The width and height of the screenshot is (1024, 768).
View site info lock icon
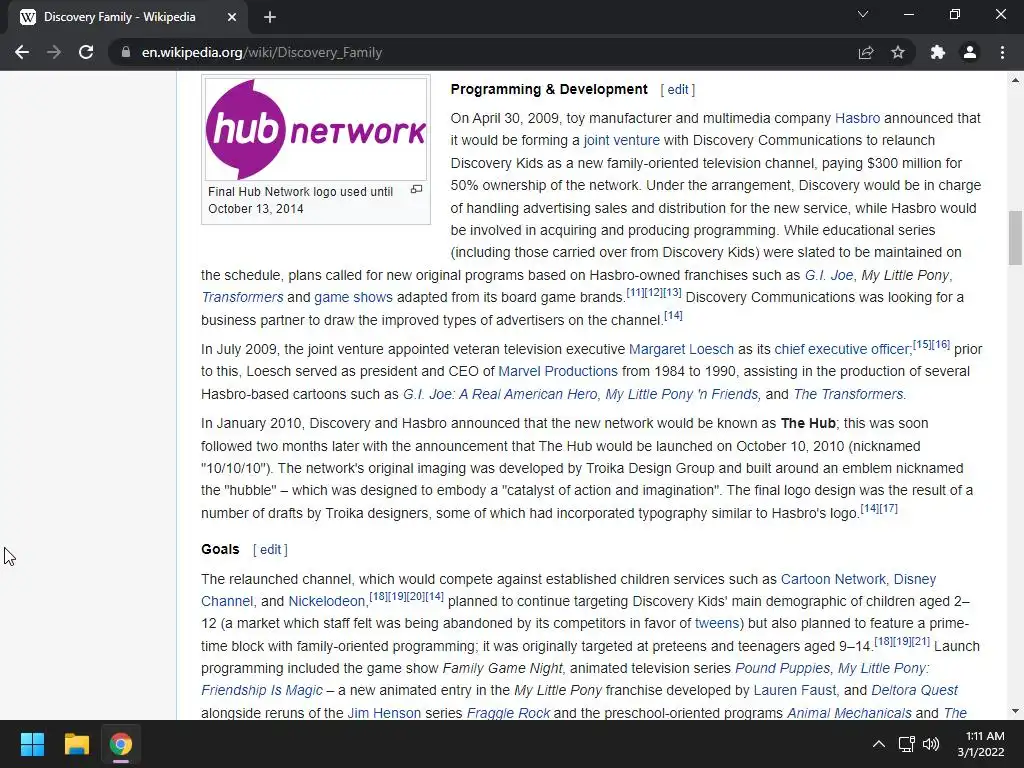tap(125, 52)
